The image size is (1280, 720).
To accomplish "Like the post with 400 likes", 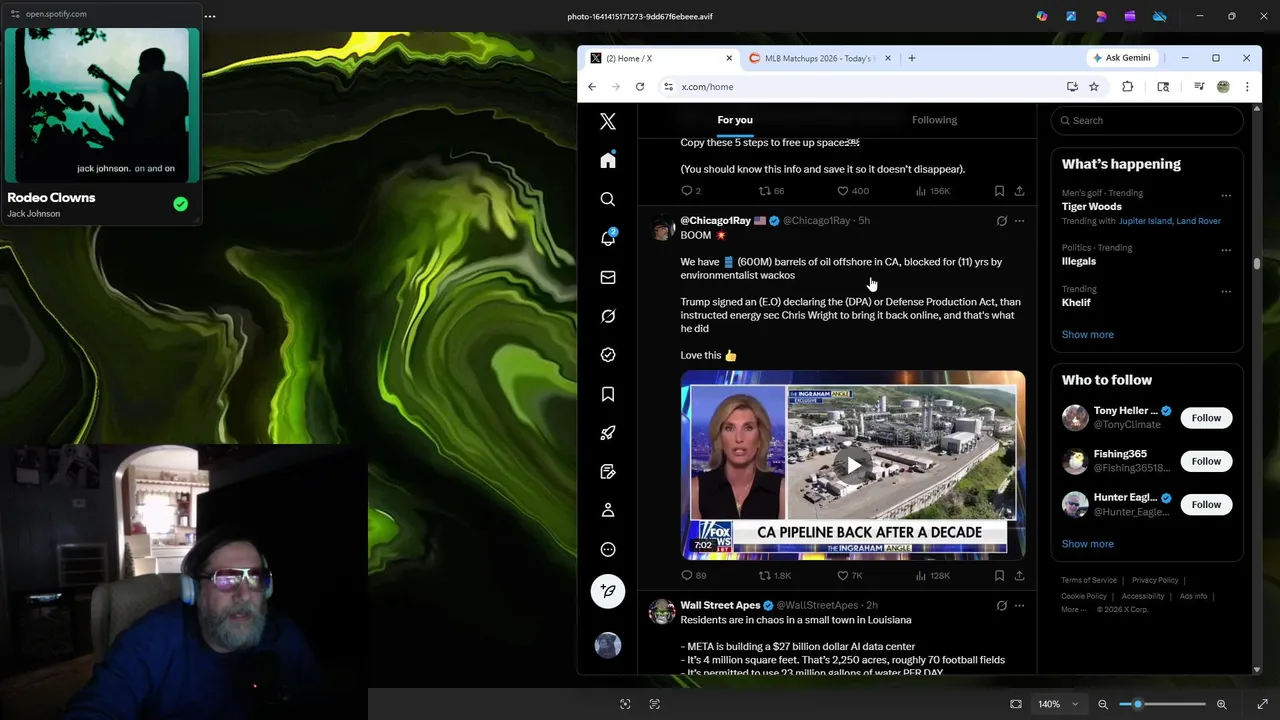I will [x=843, y=191].
